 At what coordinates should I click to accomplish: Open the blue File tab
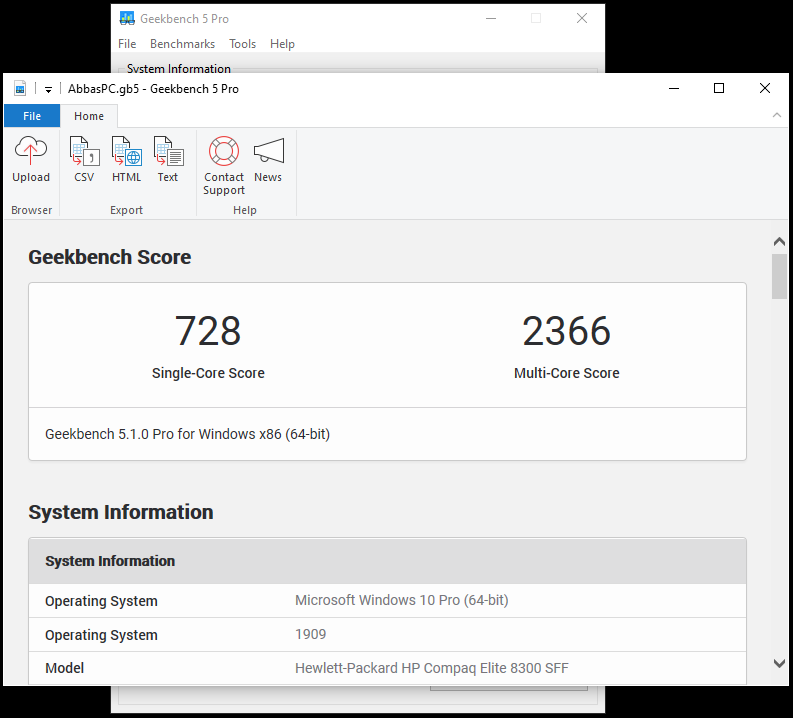(x=32, y=116)
